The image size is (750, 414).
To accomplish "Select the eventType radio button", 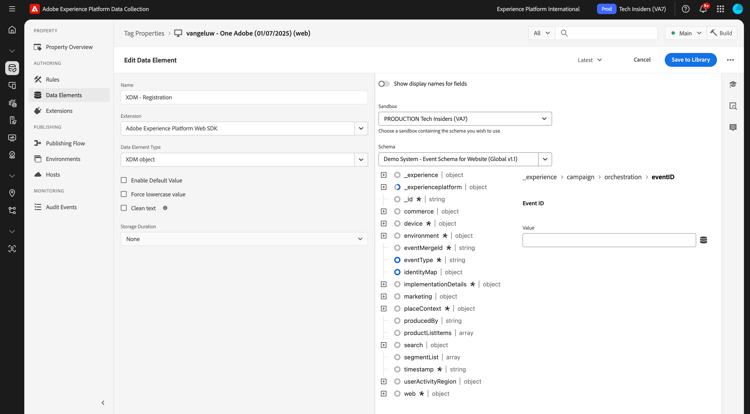I will [397, 260].
